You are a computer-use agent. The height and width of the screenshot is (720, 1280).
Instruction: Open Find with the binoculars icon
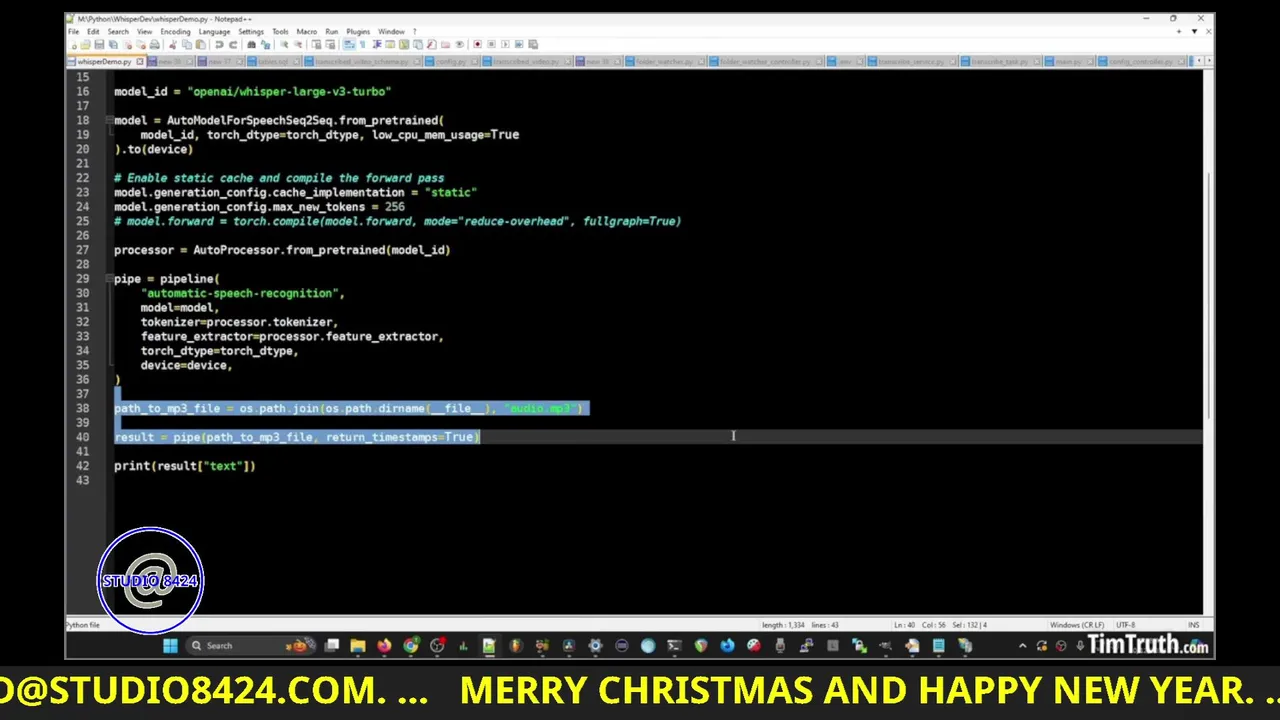[x=251, y=44]
